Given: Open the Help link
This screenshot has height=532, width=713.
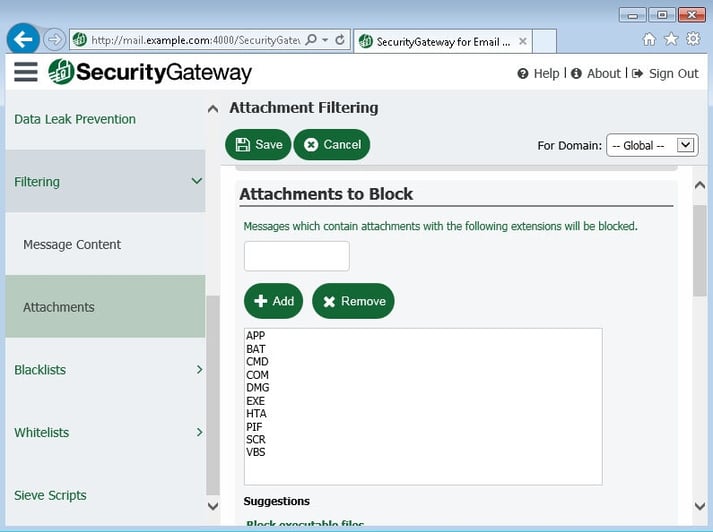Looking at the screenshot, I should pos(538,73).
